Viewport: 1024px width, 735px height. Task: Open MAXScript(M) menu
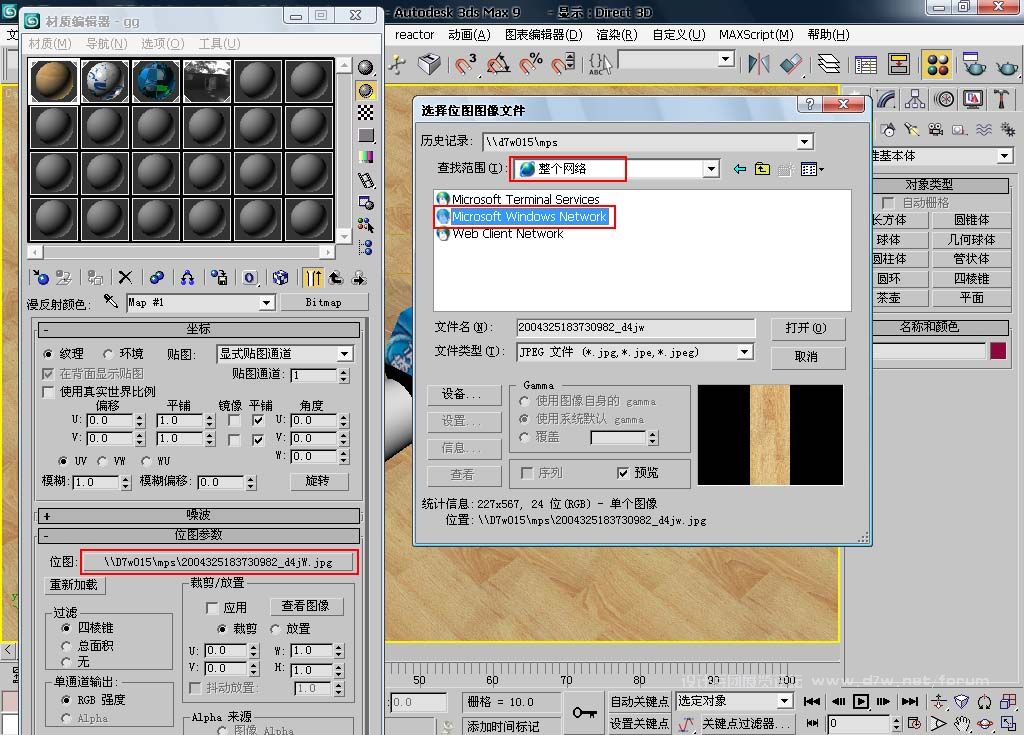coord(756,35)
